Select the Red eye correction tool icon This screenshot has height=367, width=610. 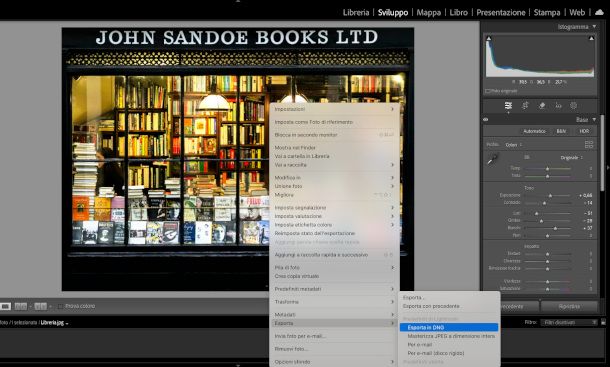point(558,105)
